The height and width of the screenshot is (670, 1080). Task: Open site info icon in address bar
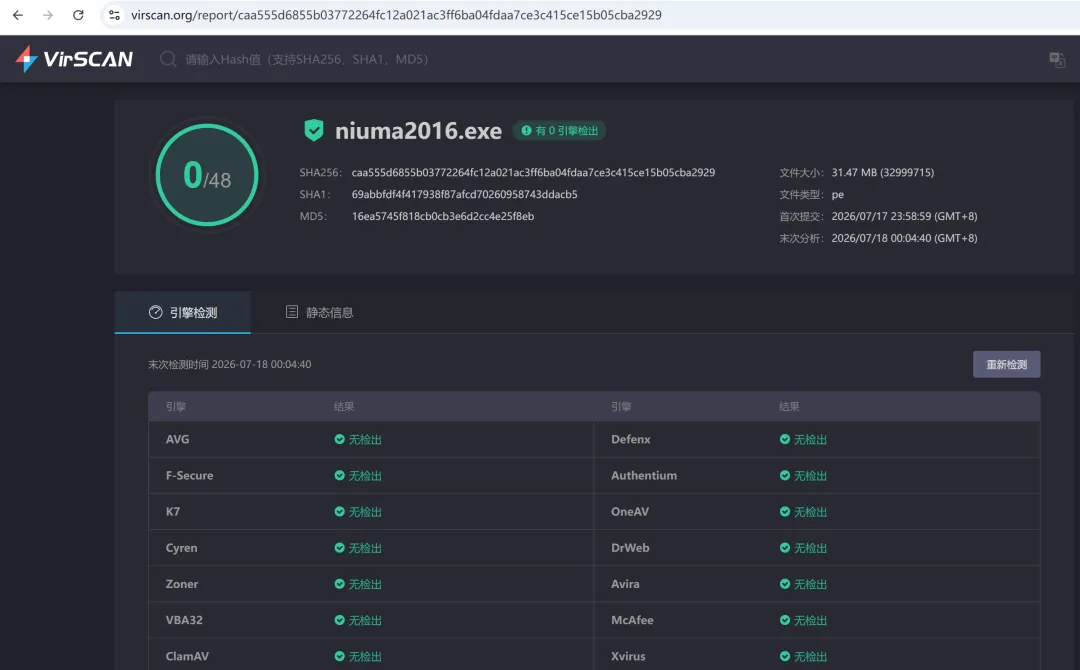[114, 15]
